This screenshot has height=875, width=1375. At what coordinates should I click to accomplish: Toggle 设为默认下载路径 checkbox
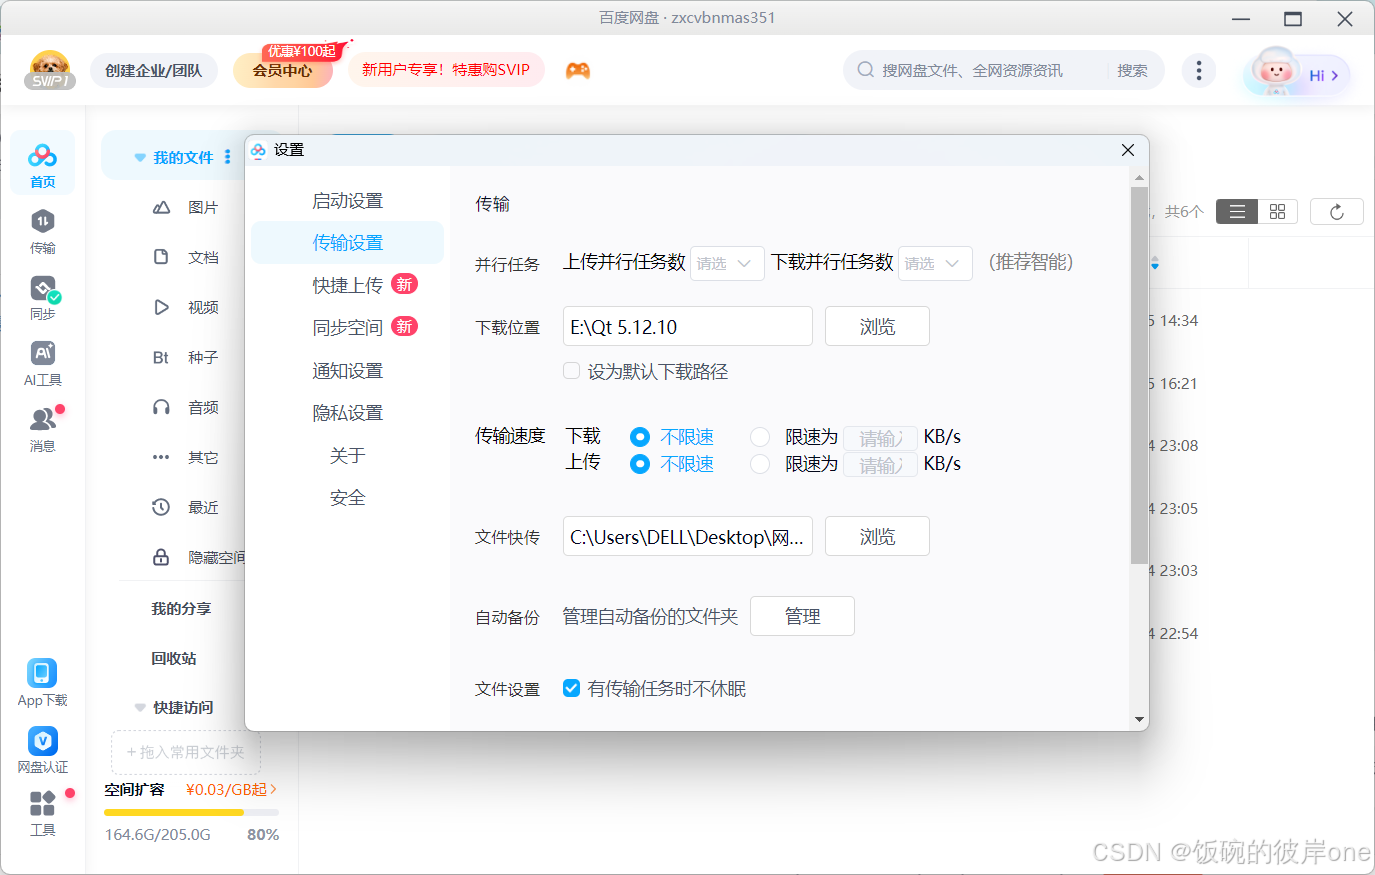tap(572, 371)
